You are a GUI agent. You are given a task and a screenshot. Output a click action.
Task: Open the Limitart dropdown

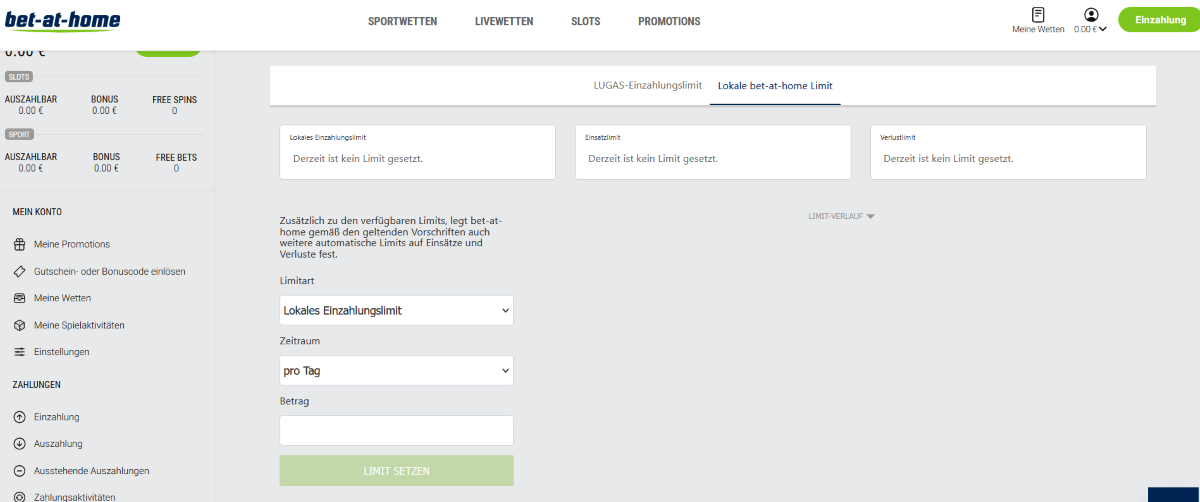coord(397,310)
